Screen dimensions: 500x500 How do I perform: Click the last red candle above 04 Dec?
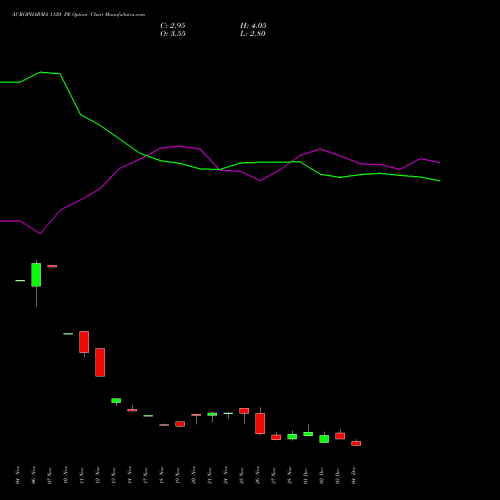click(x=356, y=443)
